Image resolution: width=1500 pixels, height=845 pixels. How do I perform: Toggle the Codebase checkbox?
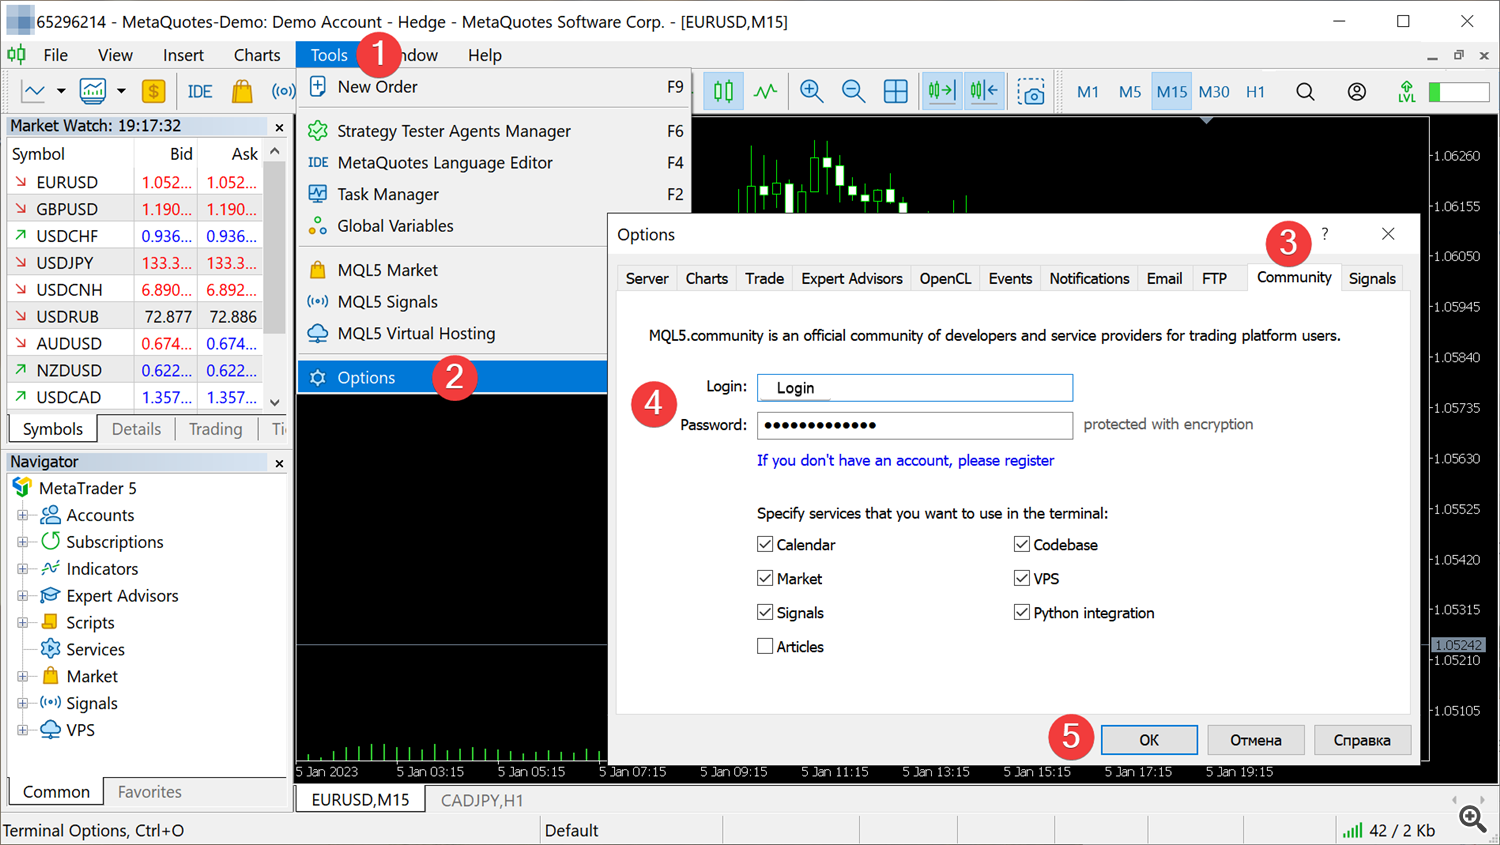coord(1022,545)
